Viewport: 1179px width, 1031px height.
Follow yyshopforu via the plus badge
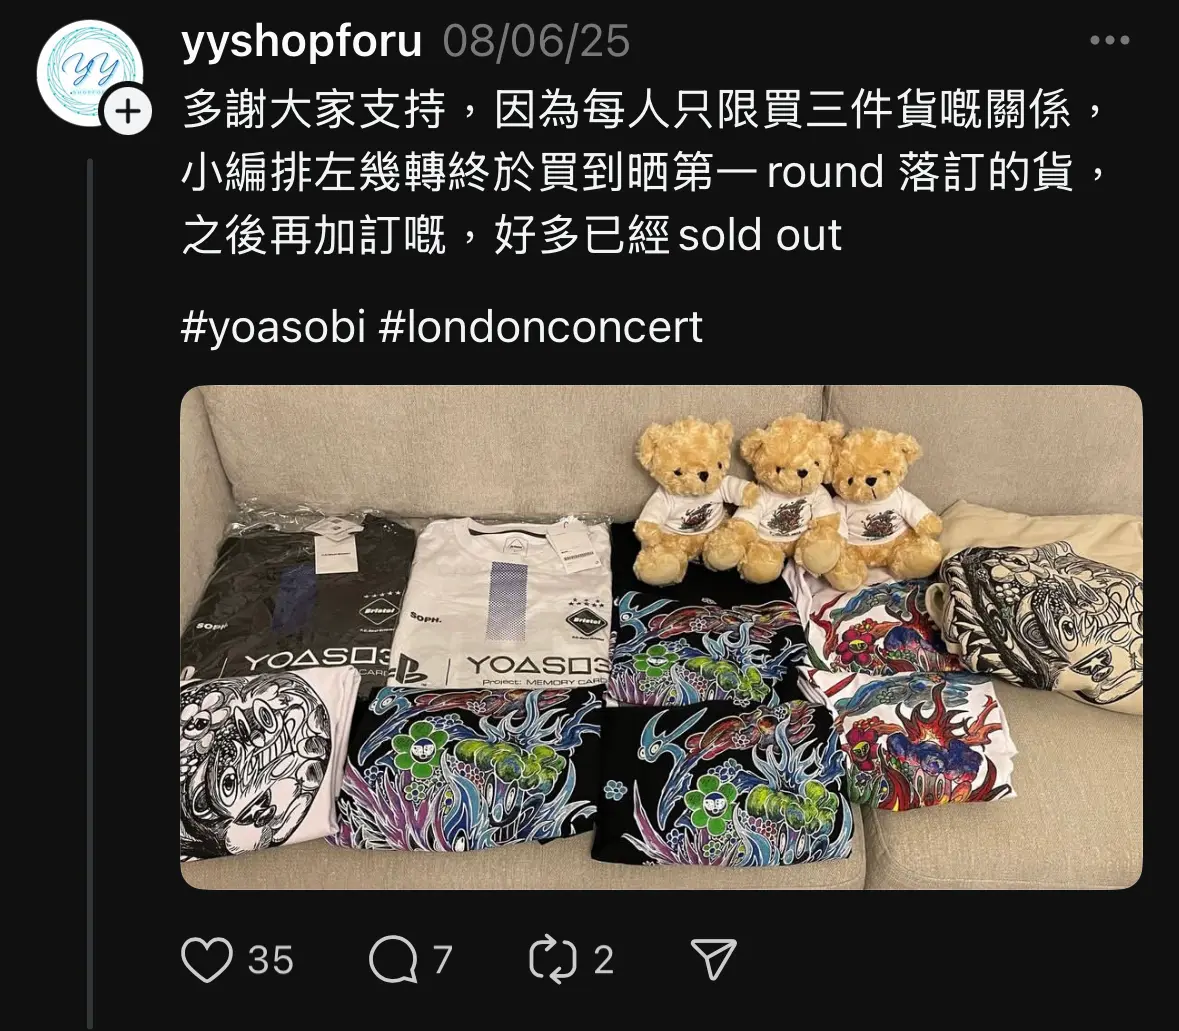(x=129, y=113)
